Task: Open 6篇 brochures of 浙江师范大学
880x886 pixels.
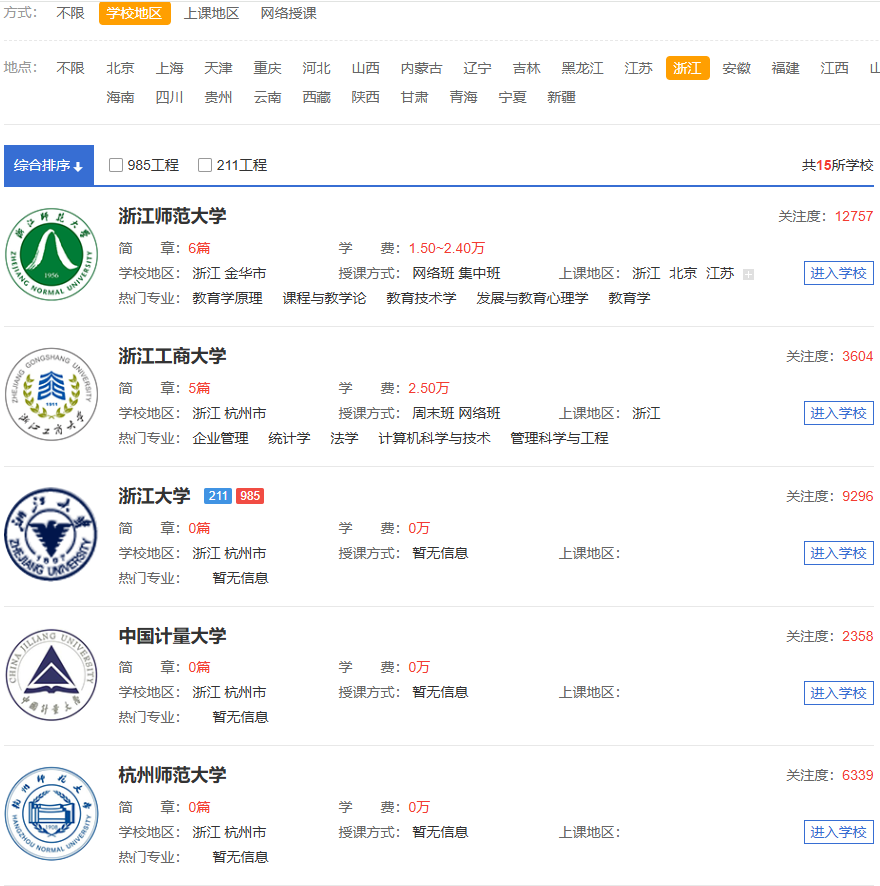Action: pos(199,248)
